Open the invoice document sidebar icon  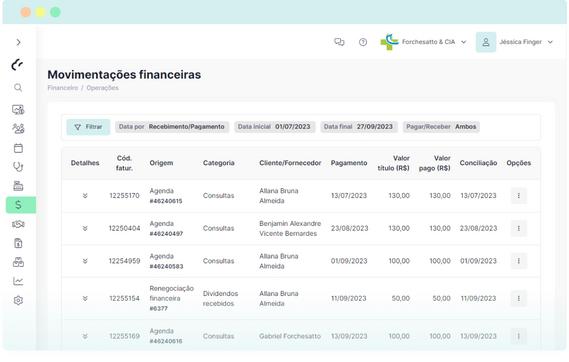(x=18, y=243)
